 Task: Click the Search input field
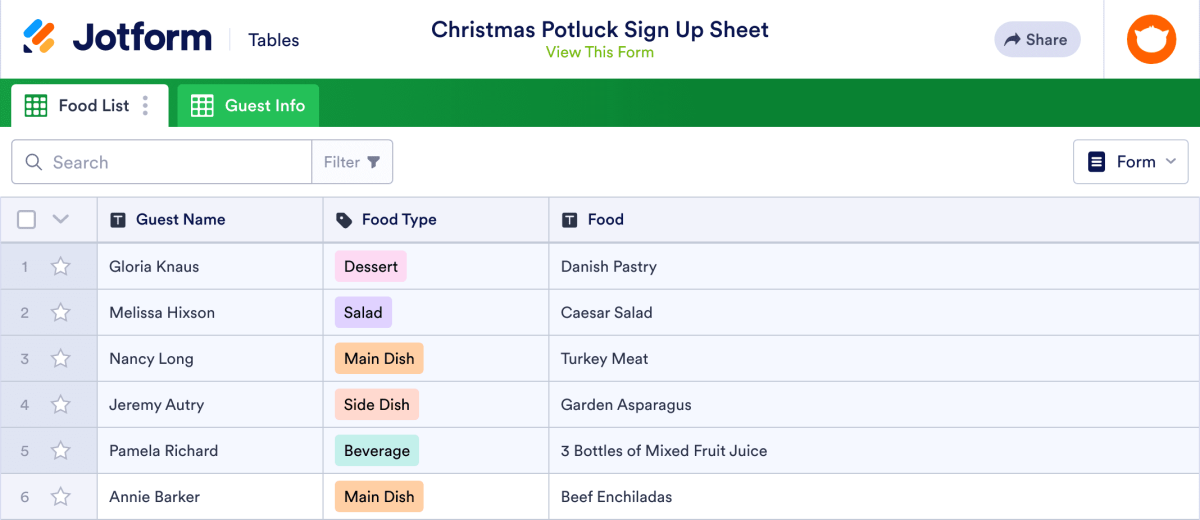click(162, 162)
